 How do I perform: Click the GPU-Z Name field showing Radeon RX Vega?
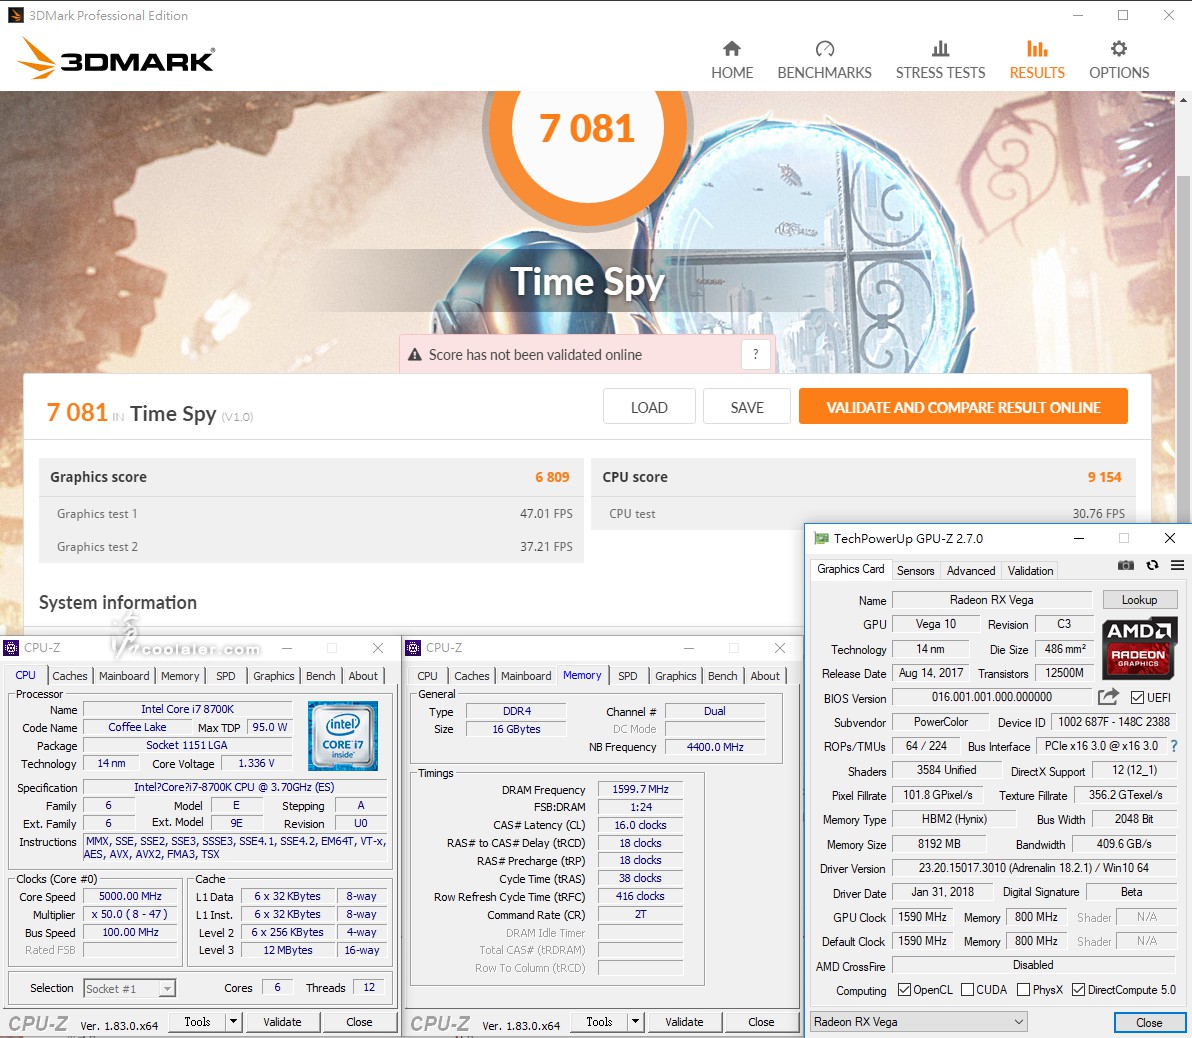click(x=991, y=600)
